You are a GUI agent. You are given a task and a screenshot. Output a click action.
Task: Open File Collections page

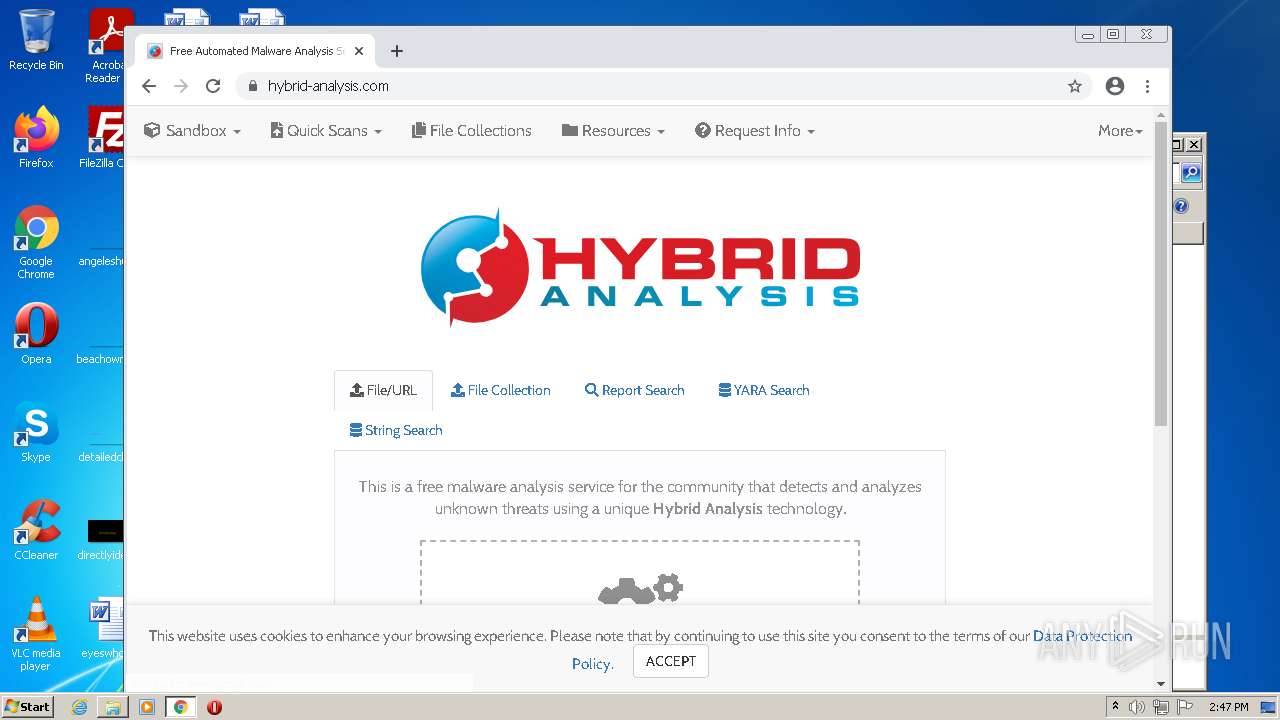(472, 131)
